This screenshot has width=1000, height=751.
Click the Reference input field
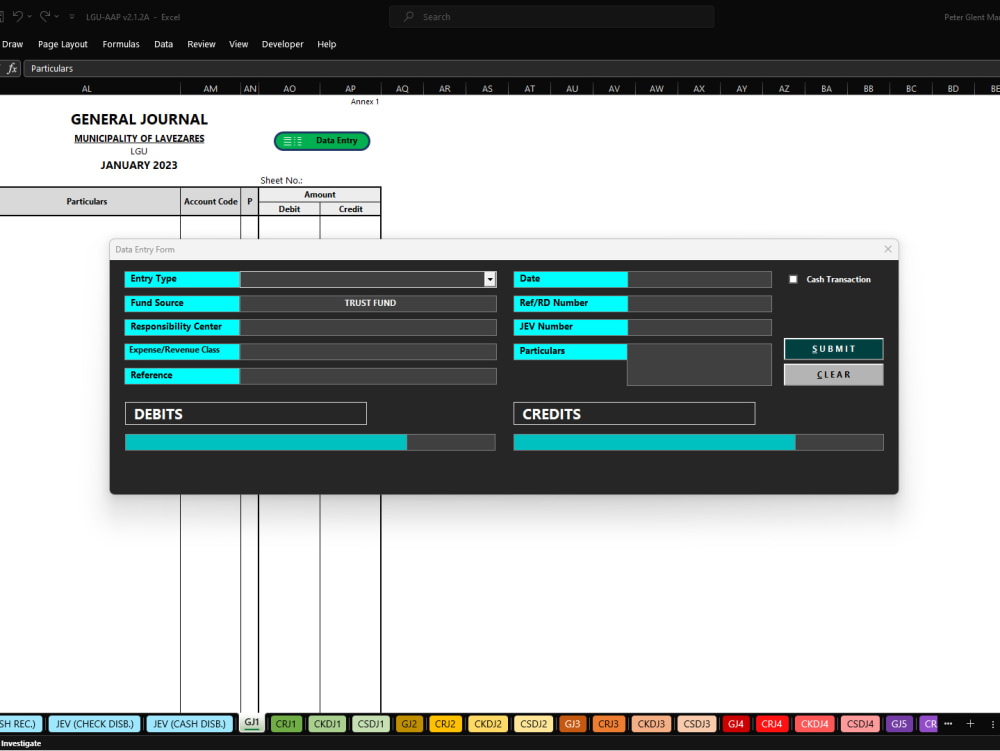point(368,376)
